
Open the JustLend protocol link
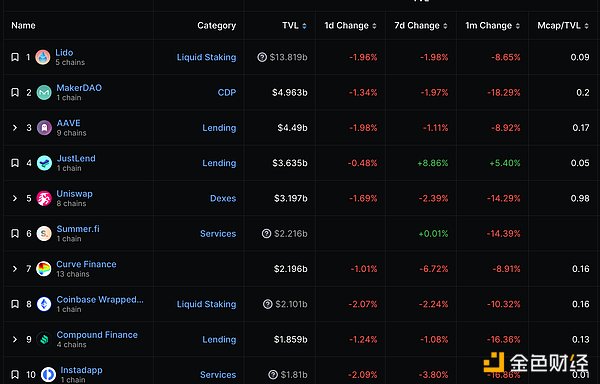pyautogui.click(x=76, y=158)
